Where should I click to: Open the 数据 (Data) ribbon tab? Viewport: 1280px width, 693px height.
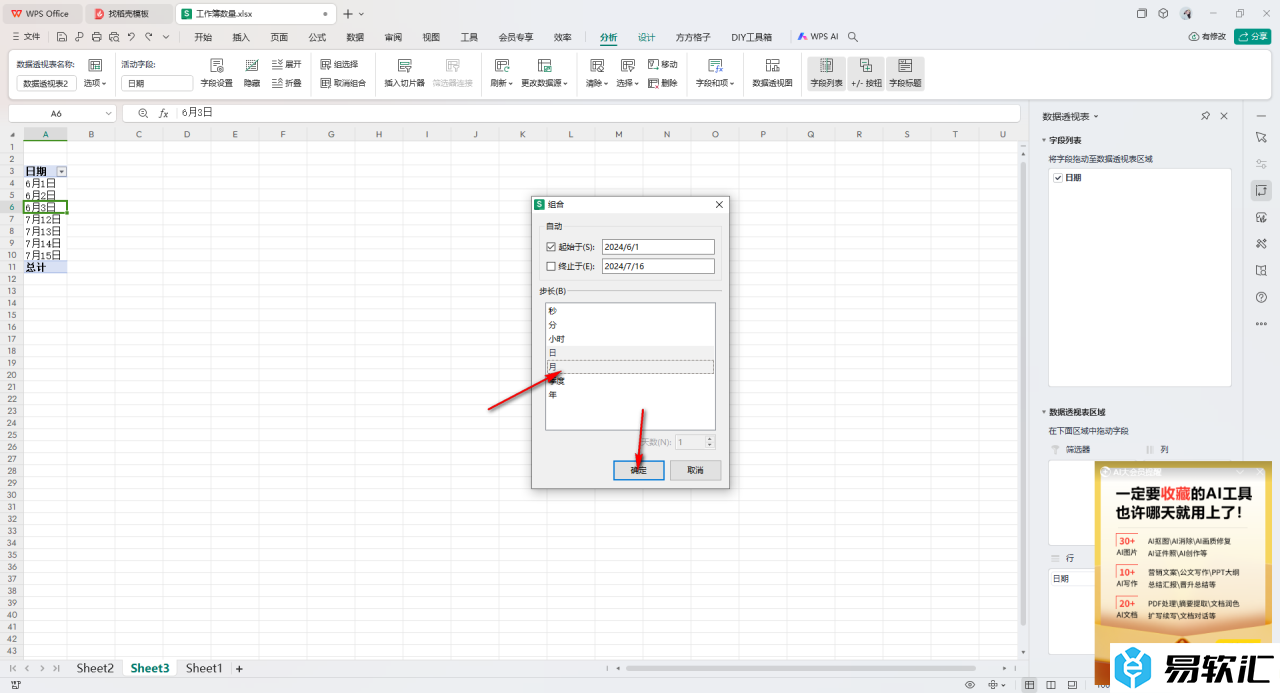[x=355, y=37]
